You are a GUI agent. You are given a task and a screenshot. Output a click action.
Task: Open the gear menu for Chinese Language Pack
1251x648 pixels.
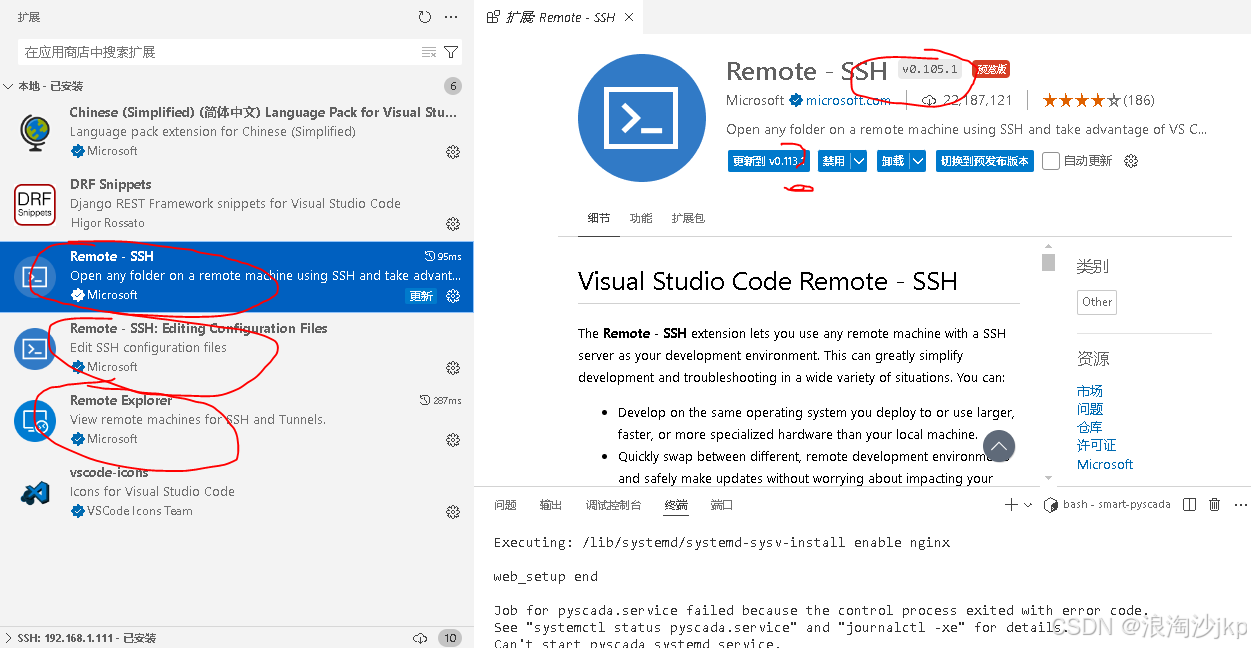(453, 152)
